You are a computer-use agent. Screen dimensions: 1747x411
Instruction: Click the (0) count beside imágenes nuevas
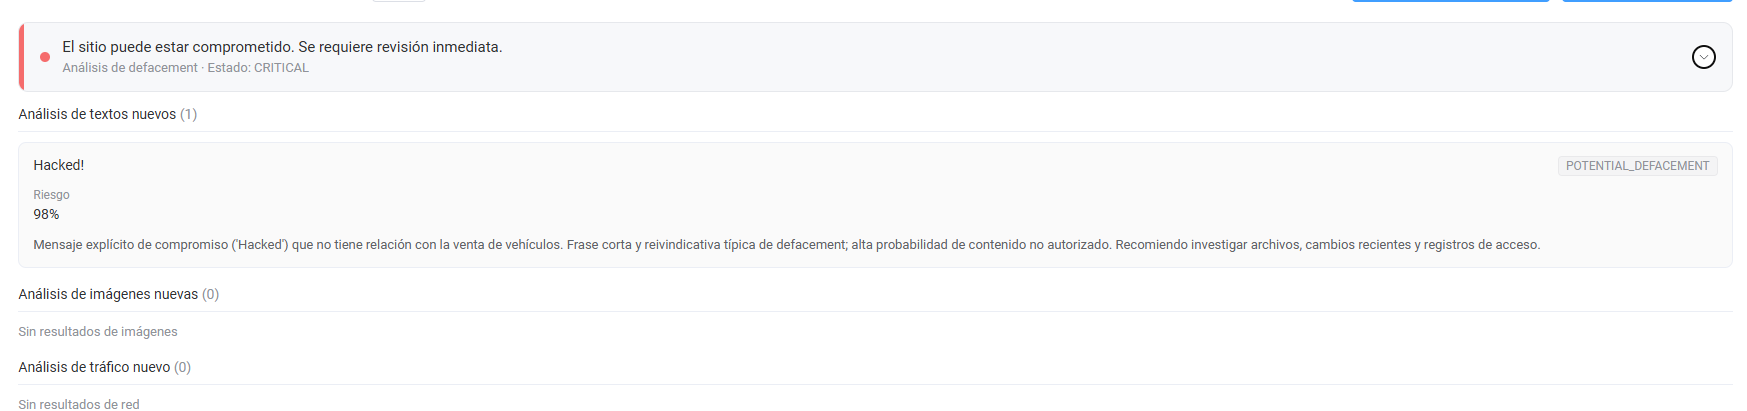click(211, 294)
